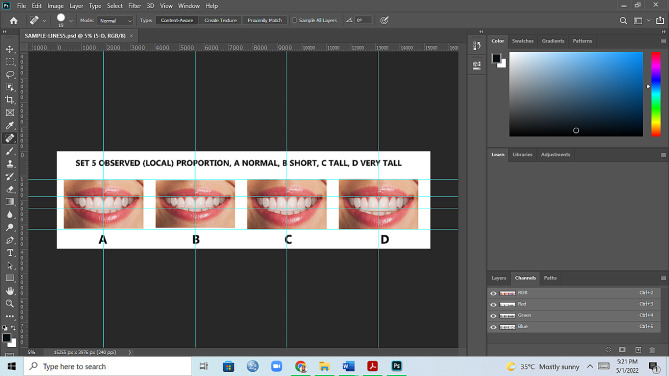Open the History panel icon in collapsed dock

[x=477, y=45]
